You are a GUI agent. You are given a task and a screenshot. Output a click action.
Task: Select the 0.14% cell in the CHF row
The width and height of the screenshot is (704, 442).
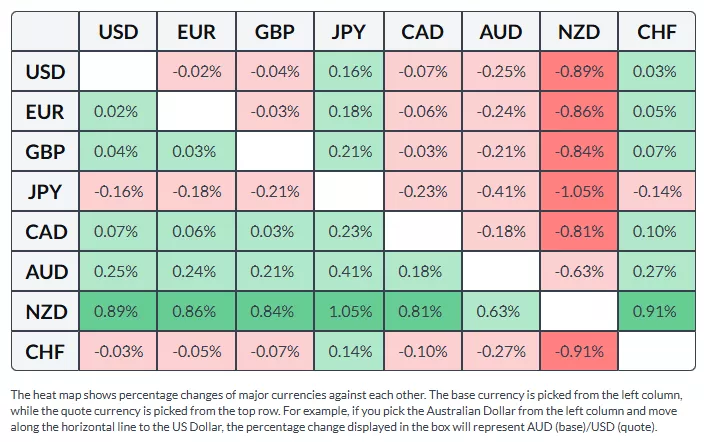pyautogui.click(x=349, y=351)
